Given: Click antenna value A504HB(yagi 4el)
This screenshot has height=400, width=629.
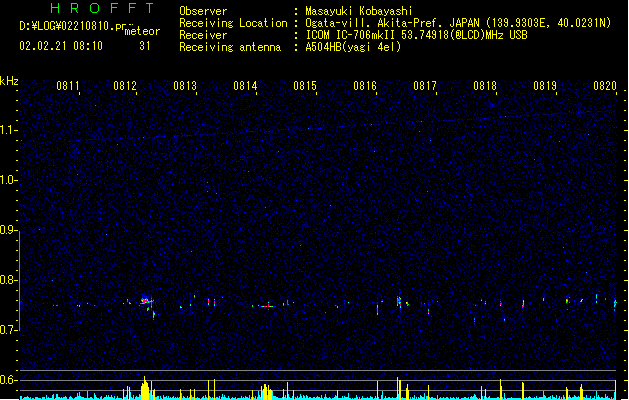Looking at the screenshot, I should pos(353,47).
